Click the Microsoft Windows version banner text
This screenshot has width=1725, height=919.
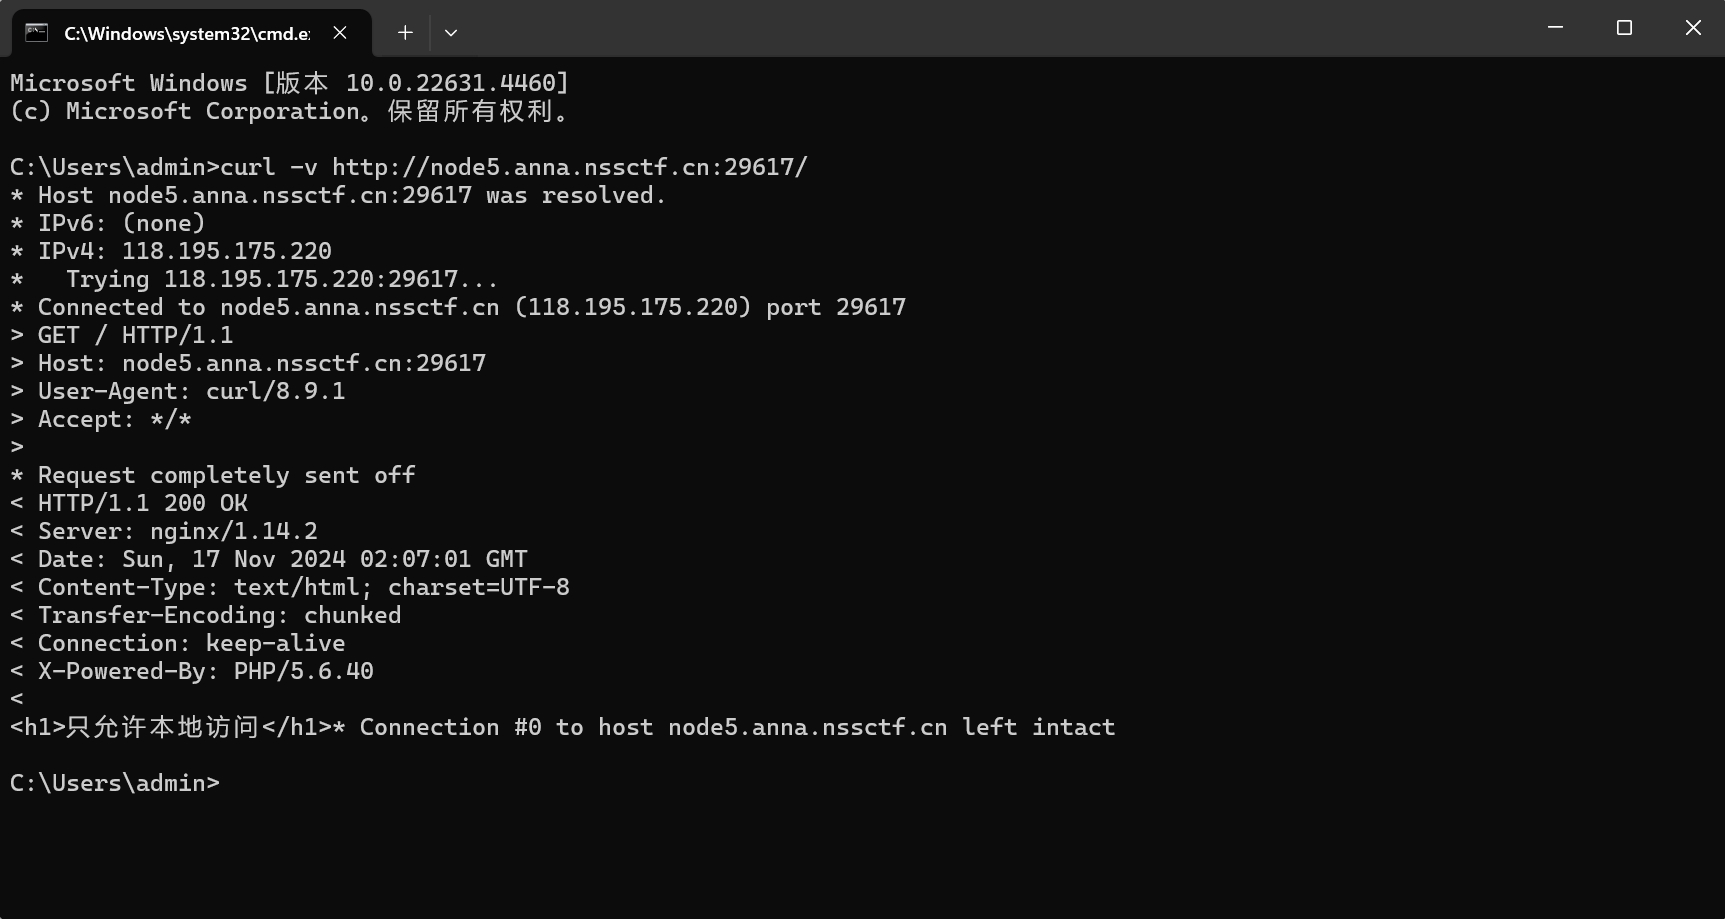click(290, 83)
